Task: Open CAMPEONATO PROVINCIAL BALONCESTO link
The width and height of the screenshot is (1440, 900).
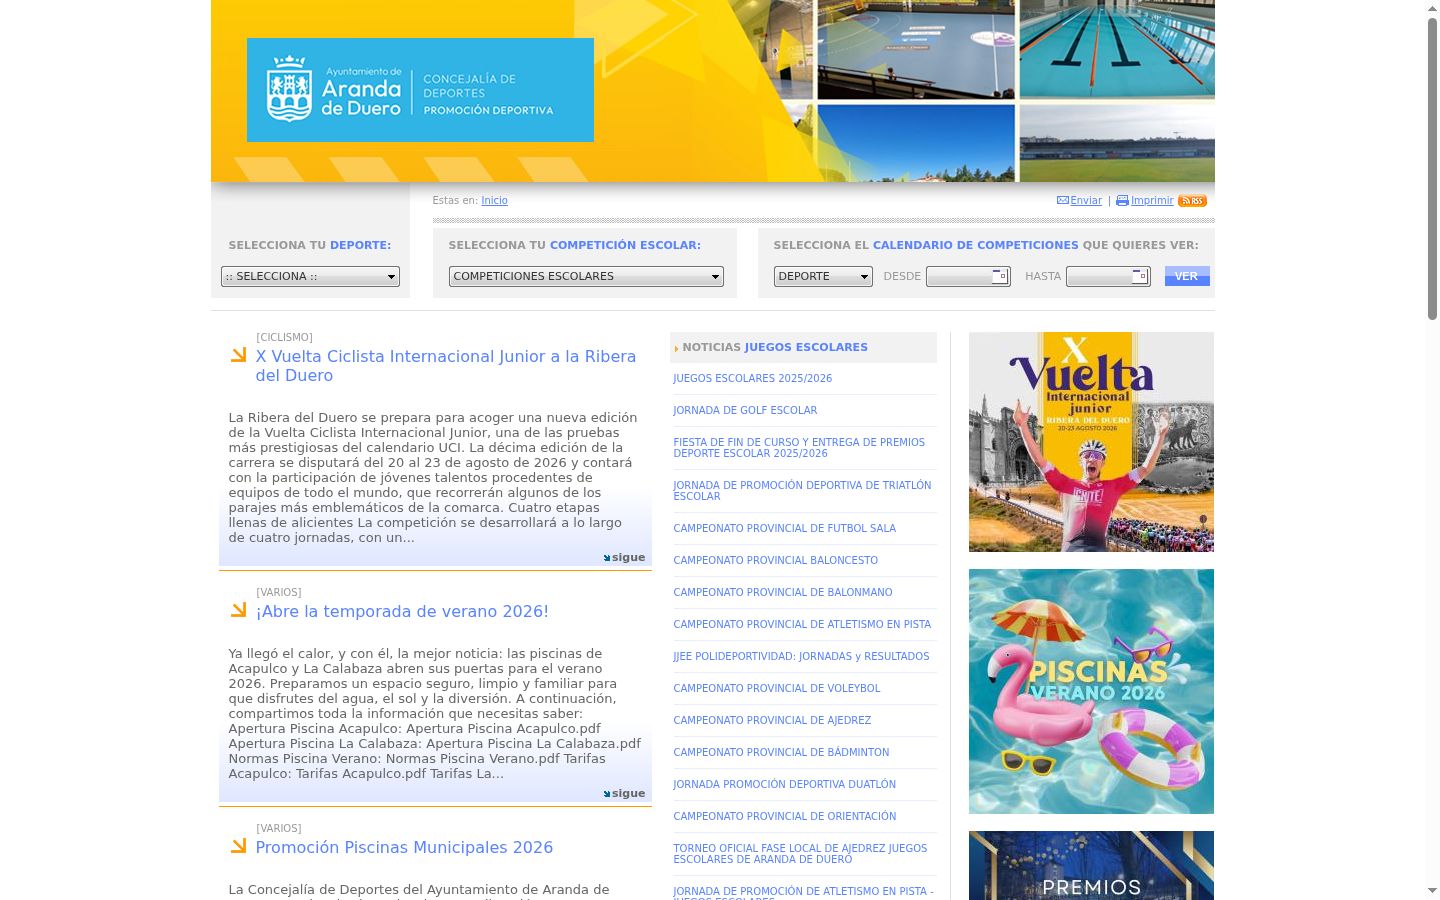Action: click(775, 561)
